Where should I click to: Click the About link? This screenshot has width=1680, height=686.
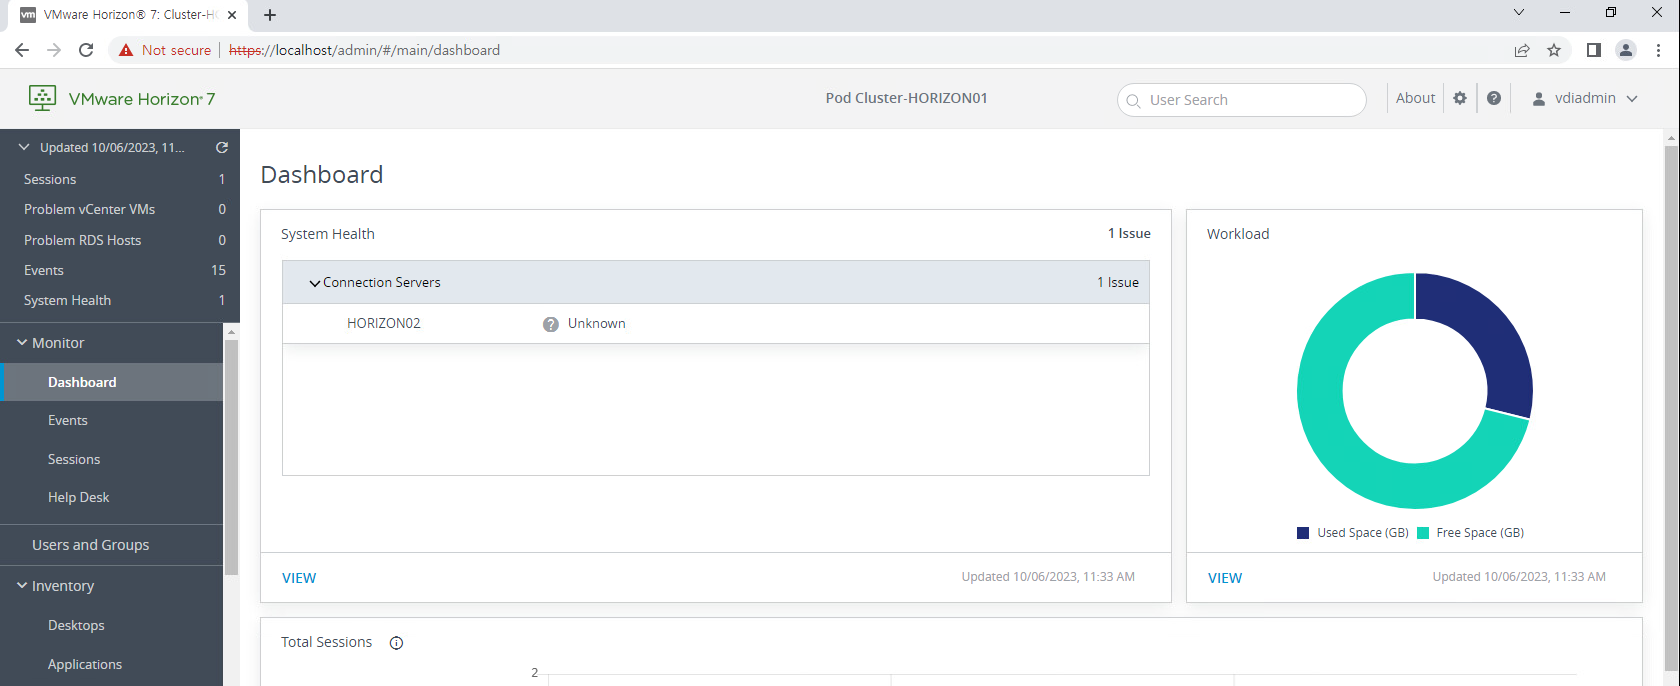coord(1415,98)
